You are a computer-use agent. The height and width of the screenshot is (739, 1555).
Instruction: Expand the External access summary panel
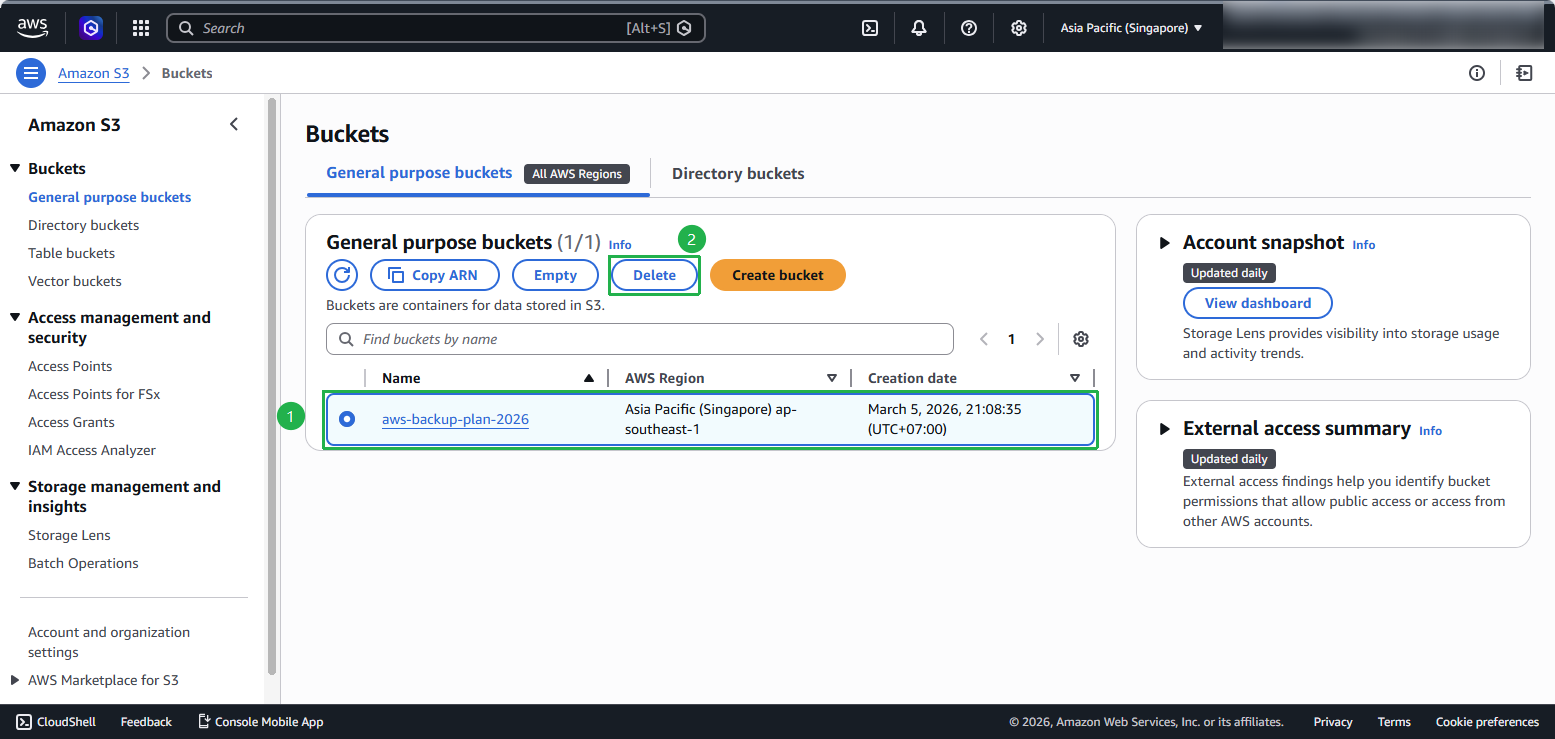click(x=1164, y=429)
